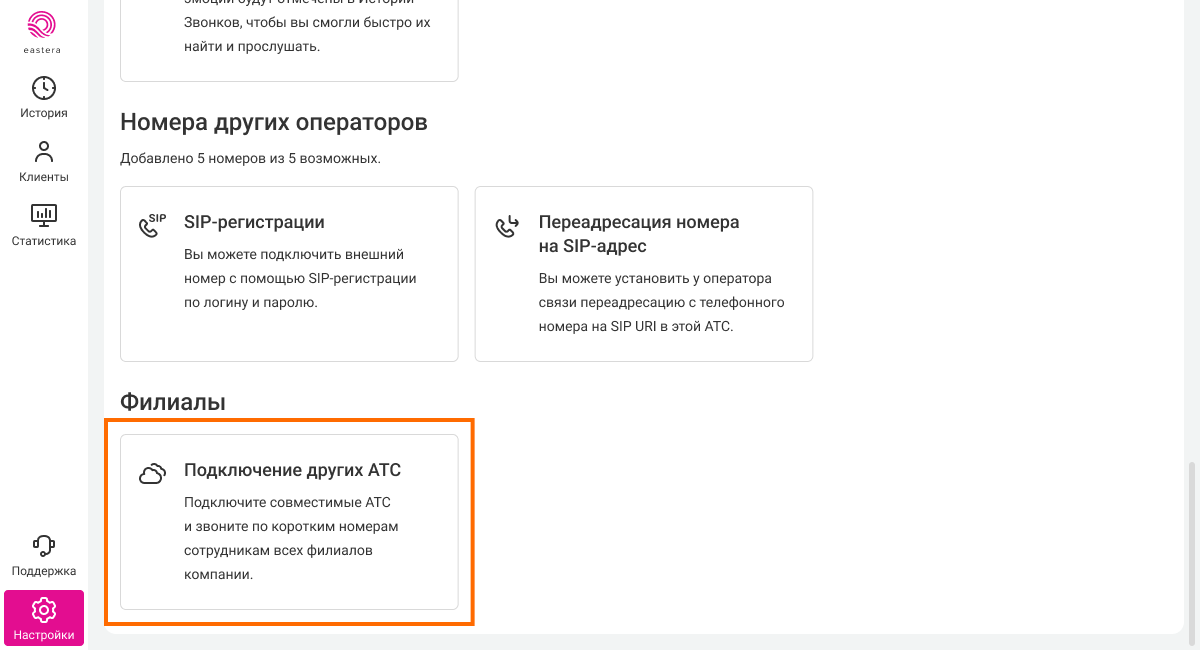Click the Подключение других АТС description text
This screenshot has width=1200, height=650.
[x=290, y=538]
